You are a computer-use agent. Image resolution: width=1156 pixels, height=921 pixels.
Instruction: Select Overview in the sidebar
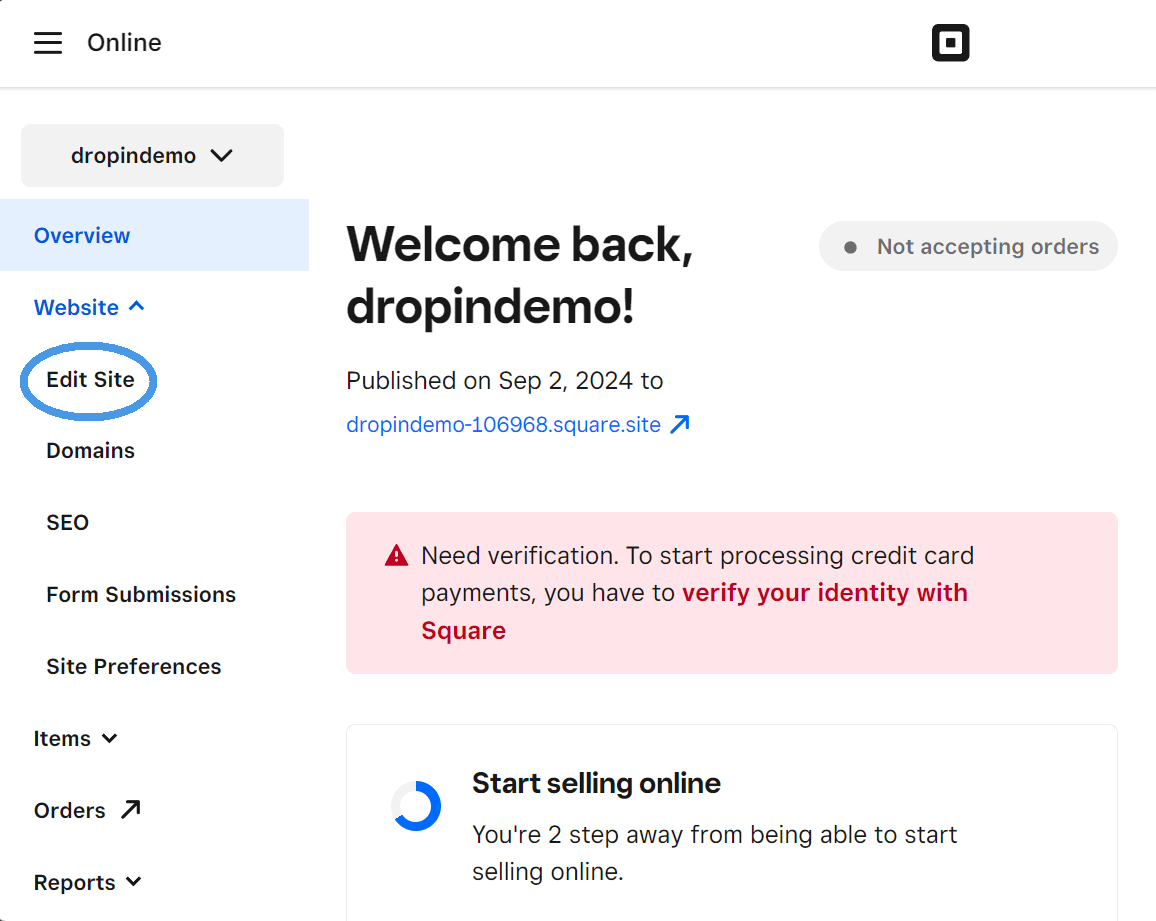pyautogui.click(x=82, y=235)
